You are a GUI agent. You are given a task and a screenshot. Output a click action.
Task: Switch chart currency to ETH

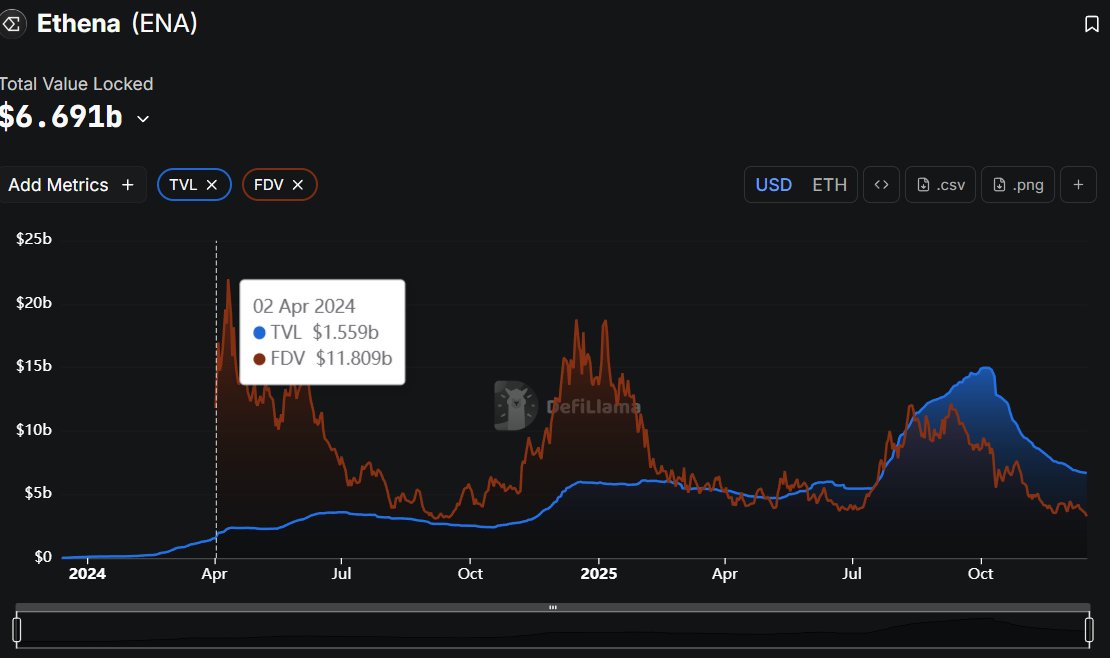click(831, 184)
